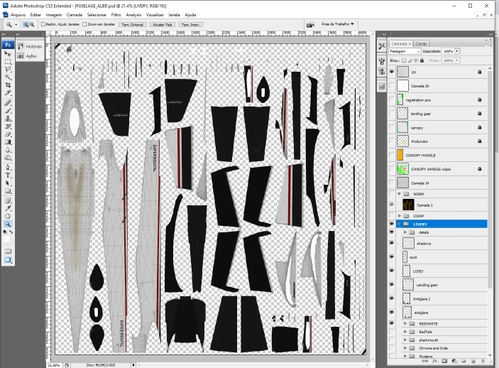Click the create new layer icon
Image resolution: width=499 pixels, height=368 pixels.
click(x=473, y=361)
